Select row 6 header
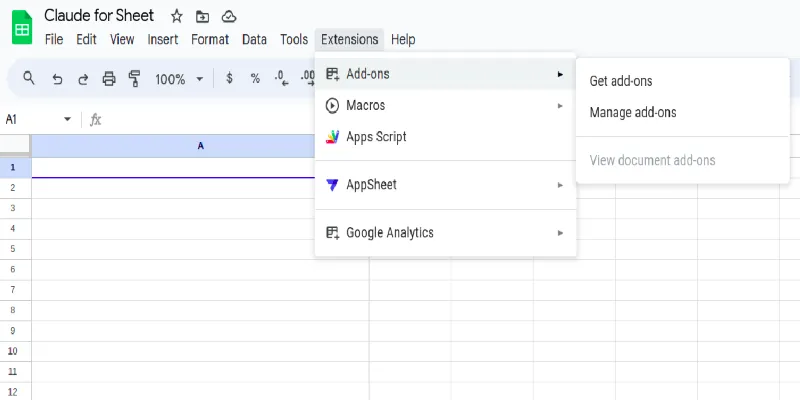 coord(15,270)
